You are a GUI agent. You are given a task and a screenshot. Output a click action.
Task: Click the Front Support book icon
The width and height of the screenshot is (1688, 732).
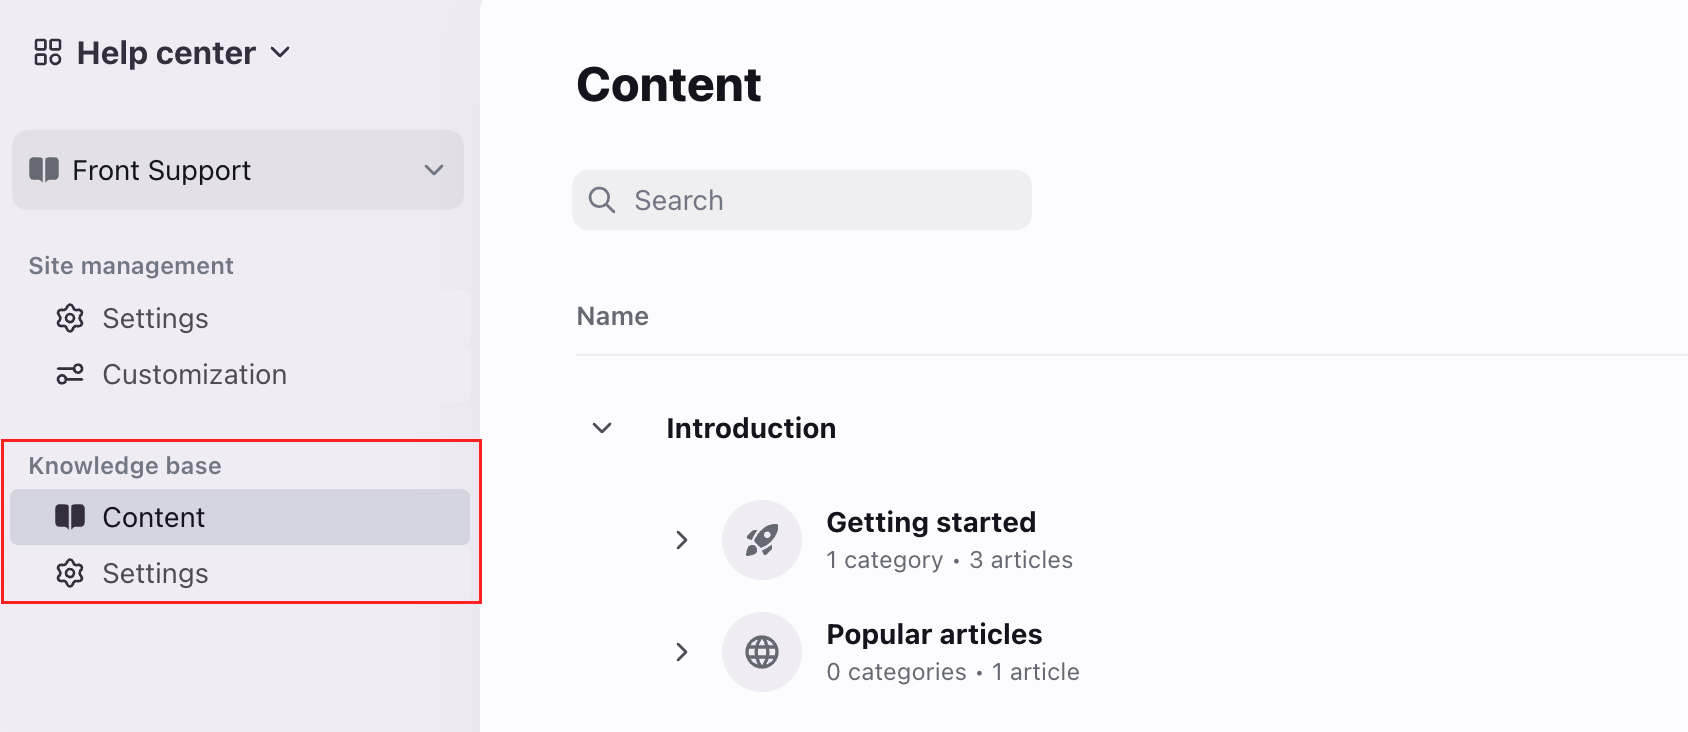pos(44,170)
